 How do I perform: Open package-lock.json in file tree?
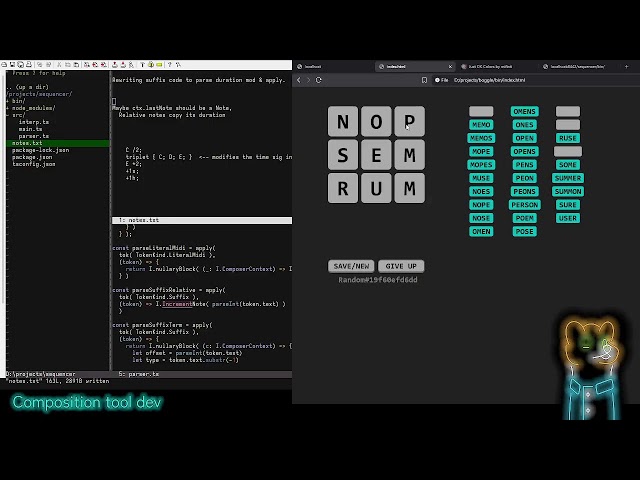click(x=40, y=150)
